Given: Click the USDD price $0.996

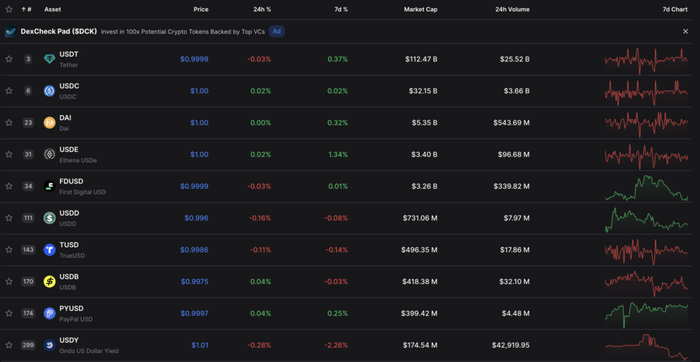Looking at the screenshot, I should 196,218.
